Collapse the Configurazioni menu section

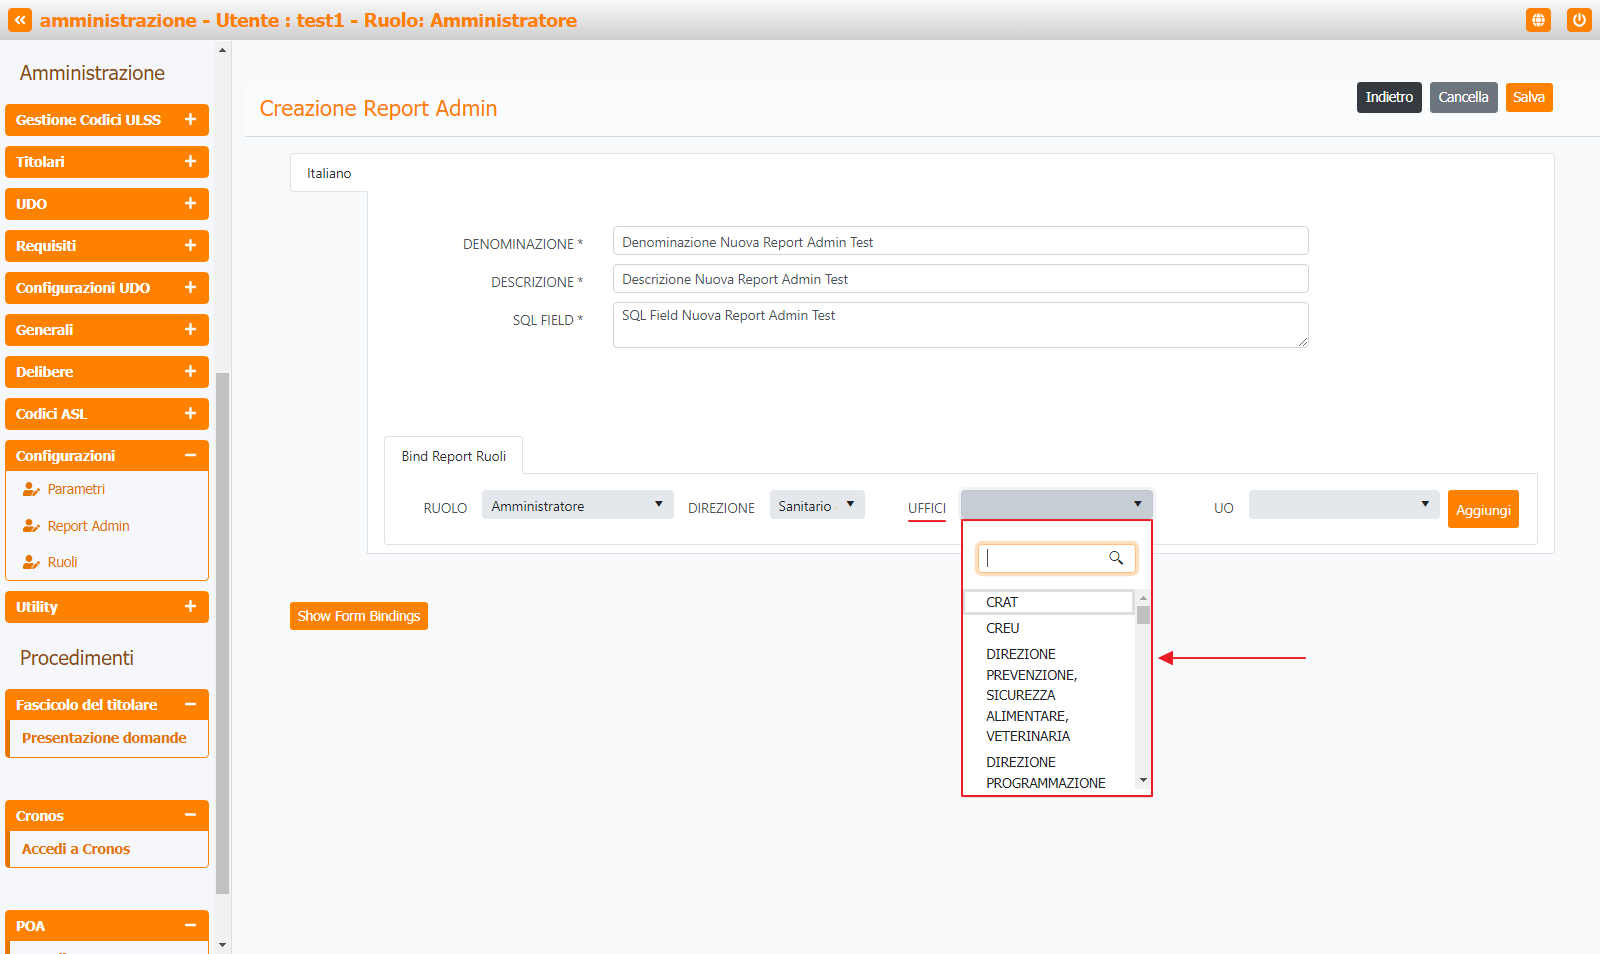(x=190, y=456)
